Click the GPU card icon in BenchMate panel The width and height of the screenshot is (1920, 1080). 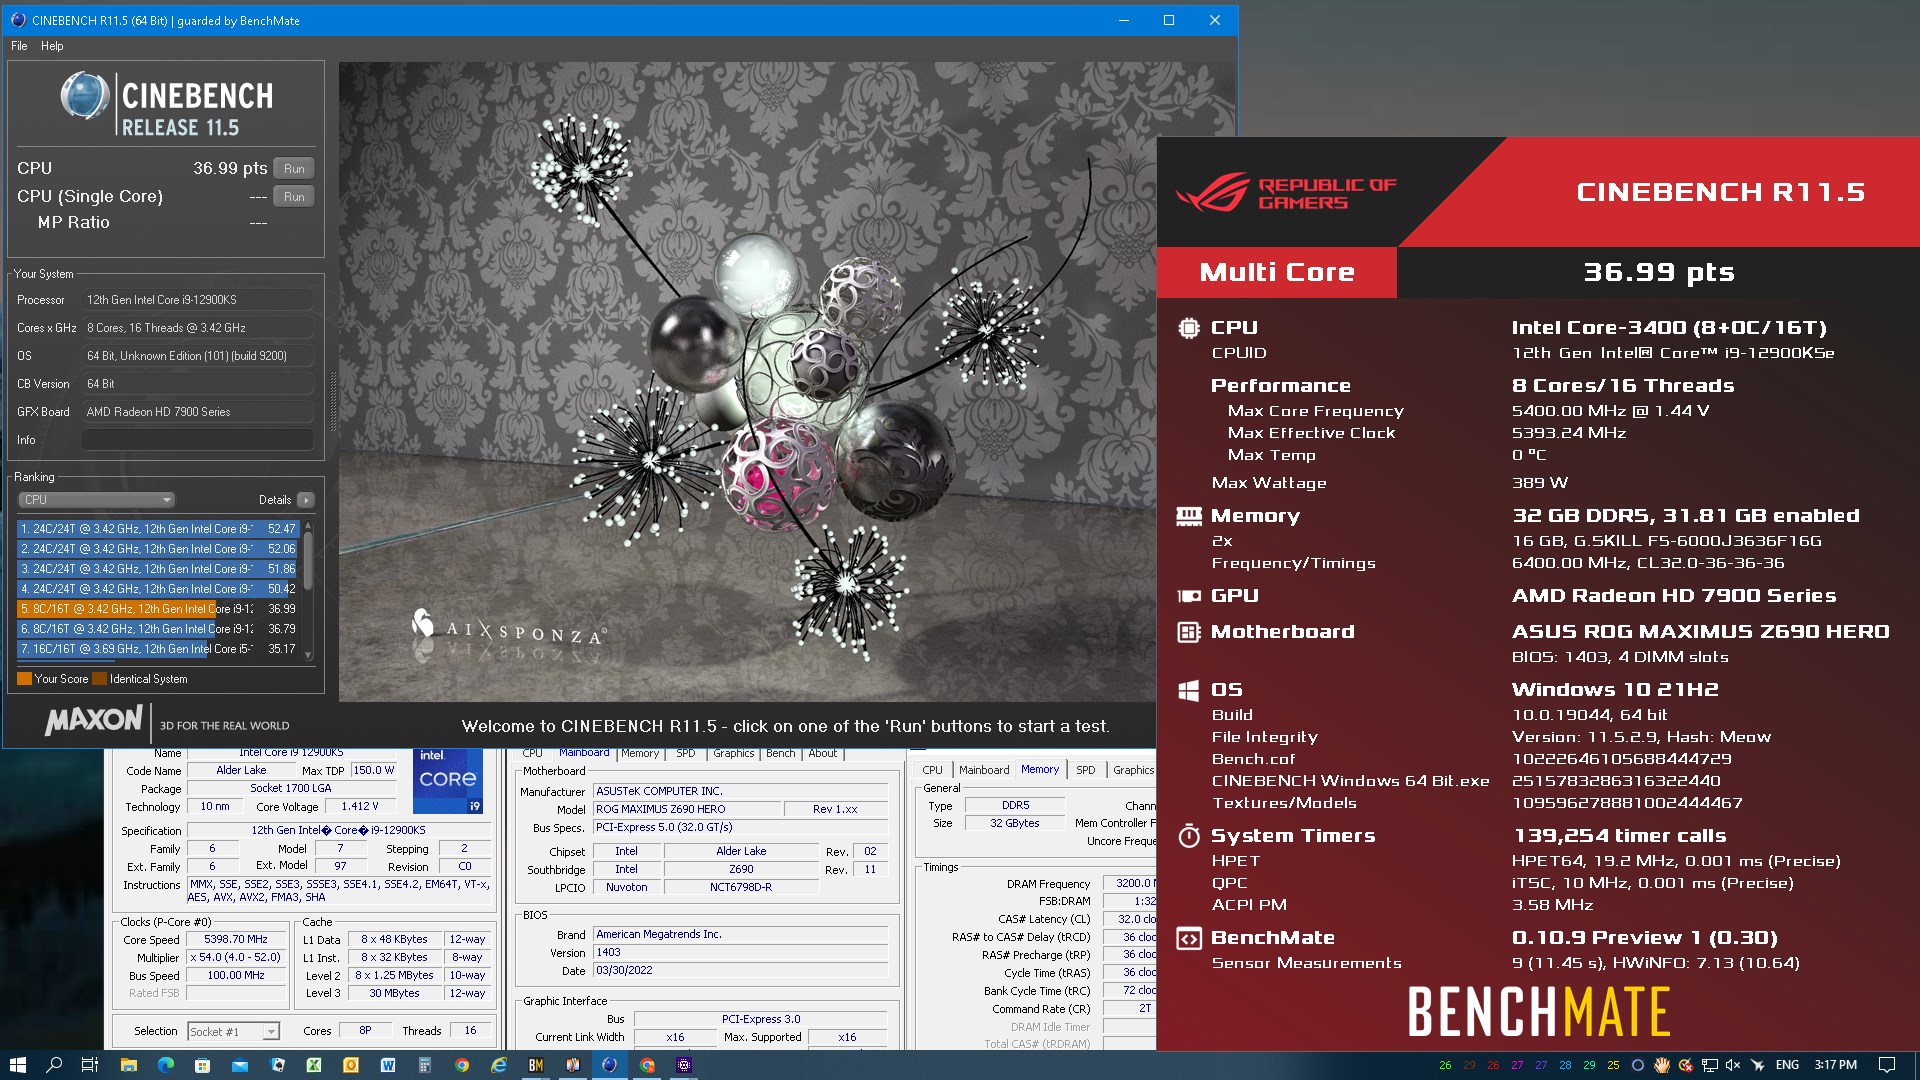point(1188,596)
